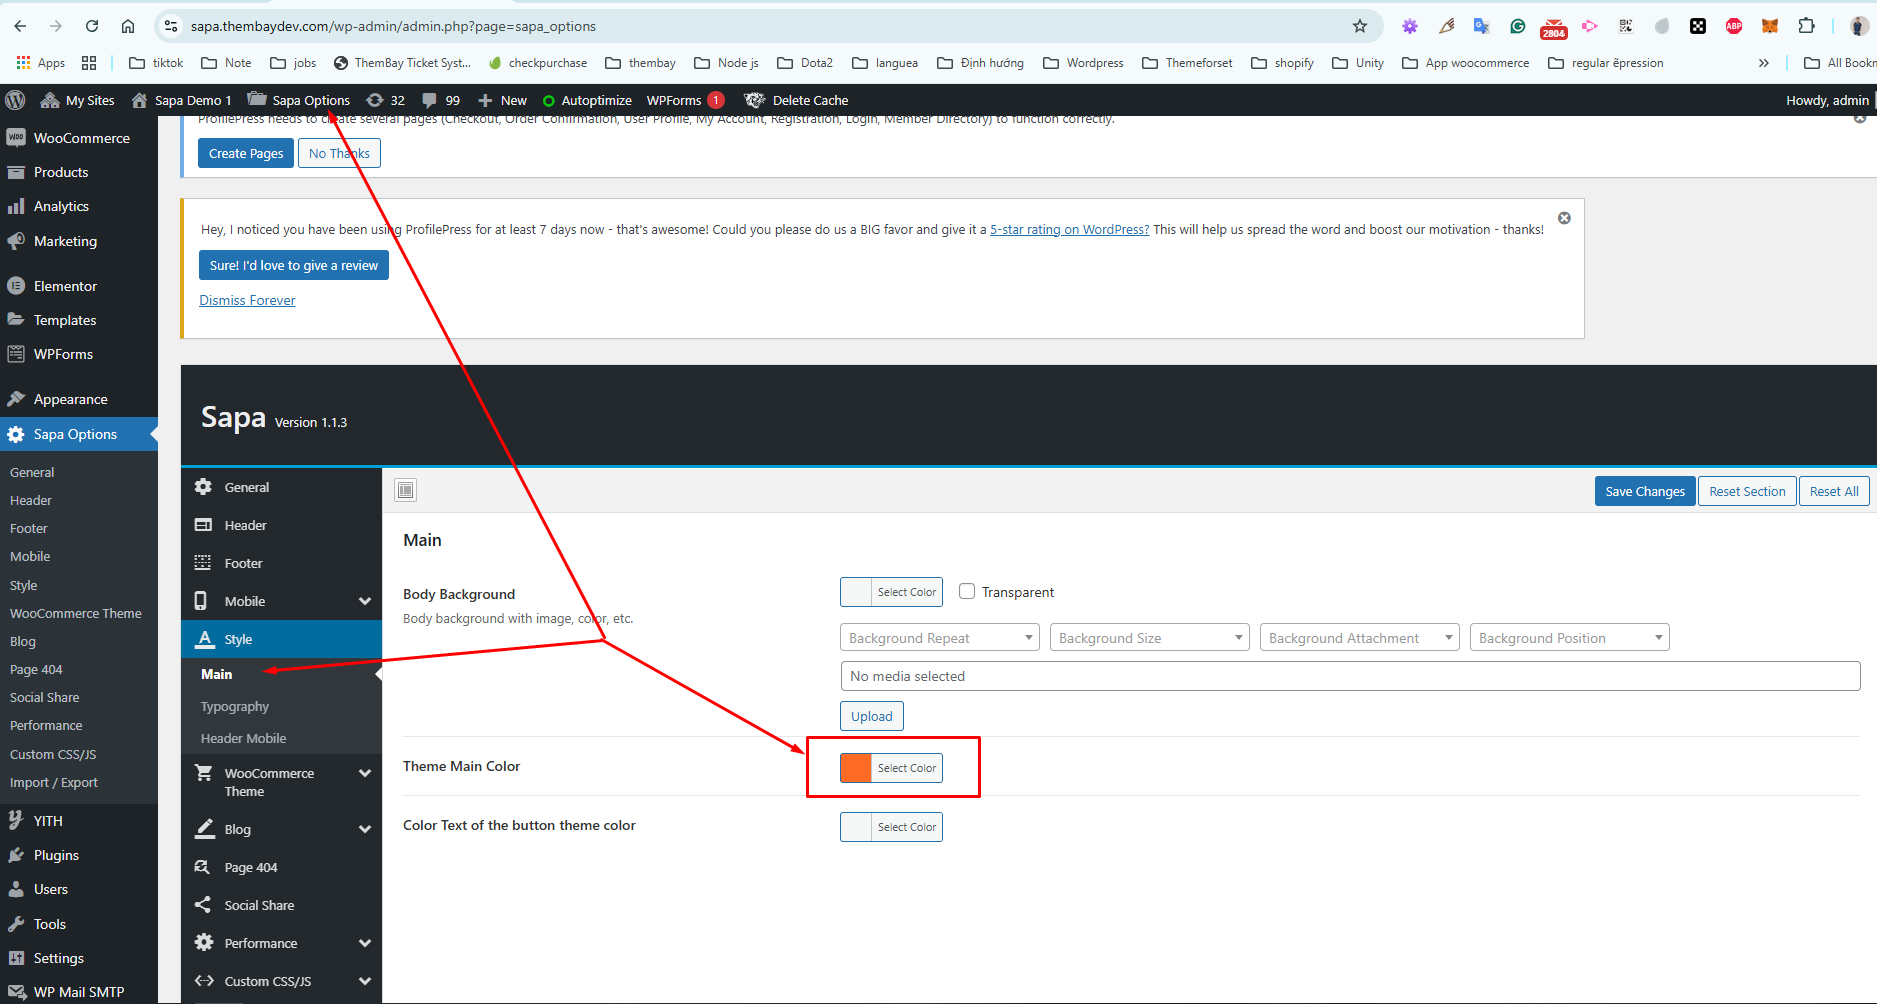Click Delete Cache in admin bar
1877x1004 pixels.
click(797, 100)
